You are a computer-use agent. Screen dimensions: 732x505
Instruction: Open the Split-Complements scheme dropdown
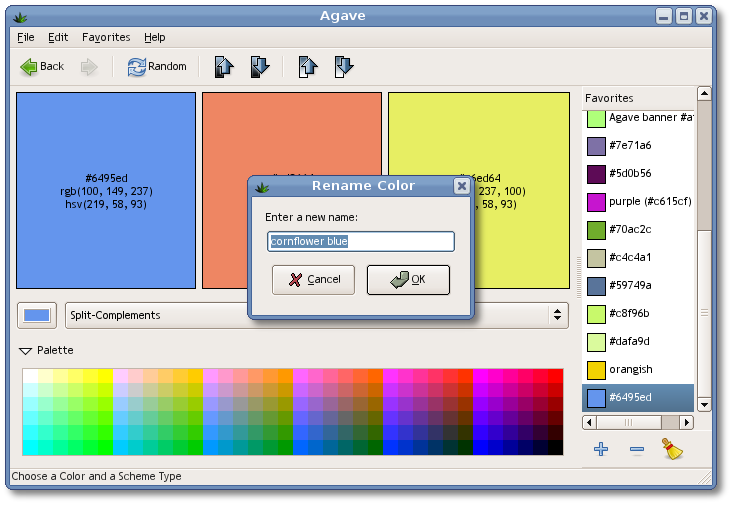click(316, 315)
